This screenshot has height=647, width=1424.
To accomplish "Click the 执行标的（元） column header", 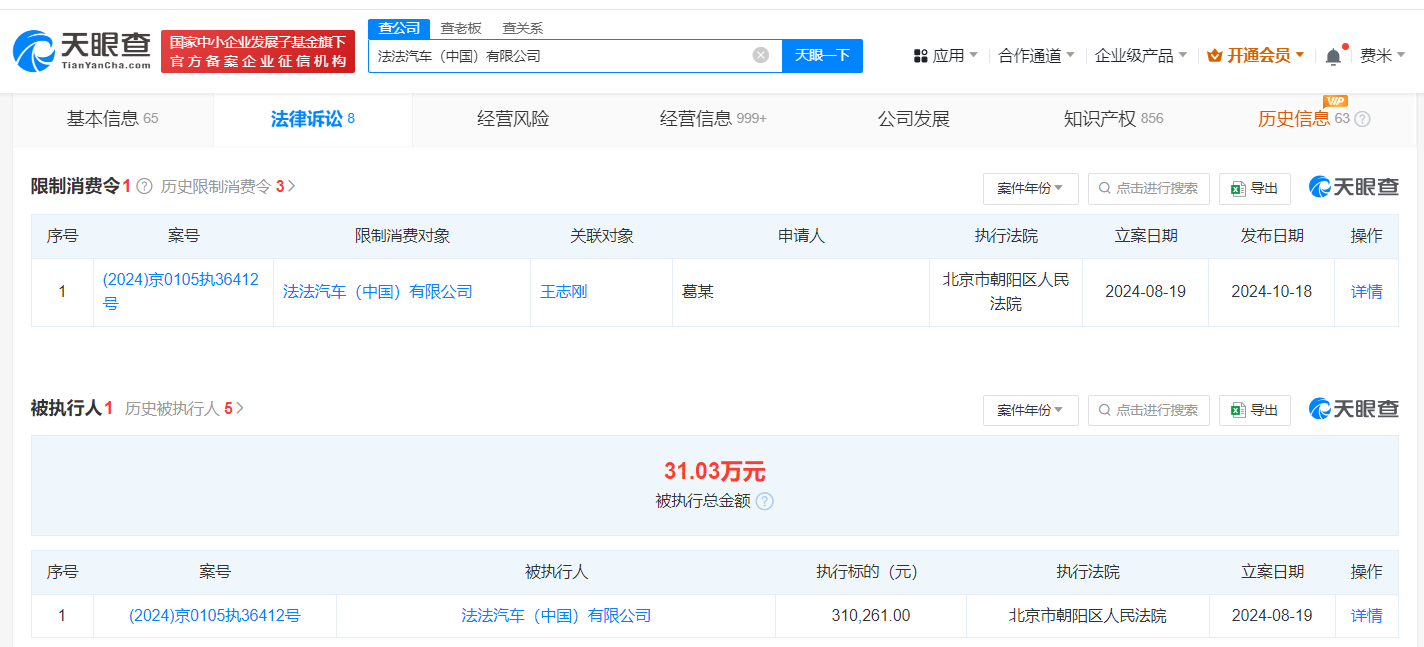I will click(x=871, y=573).
